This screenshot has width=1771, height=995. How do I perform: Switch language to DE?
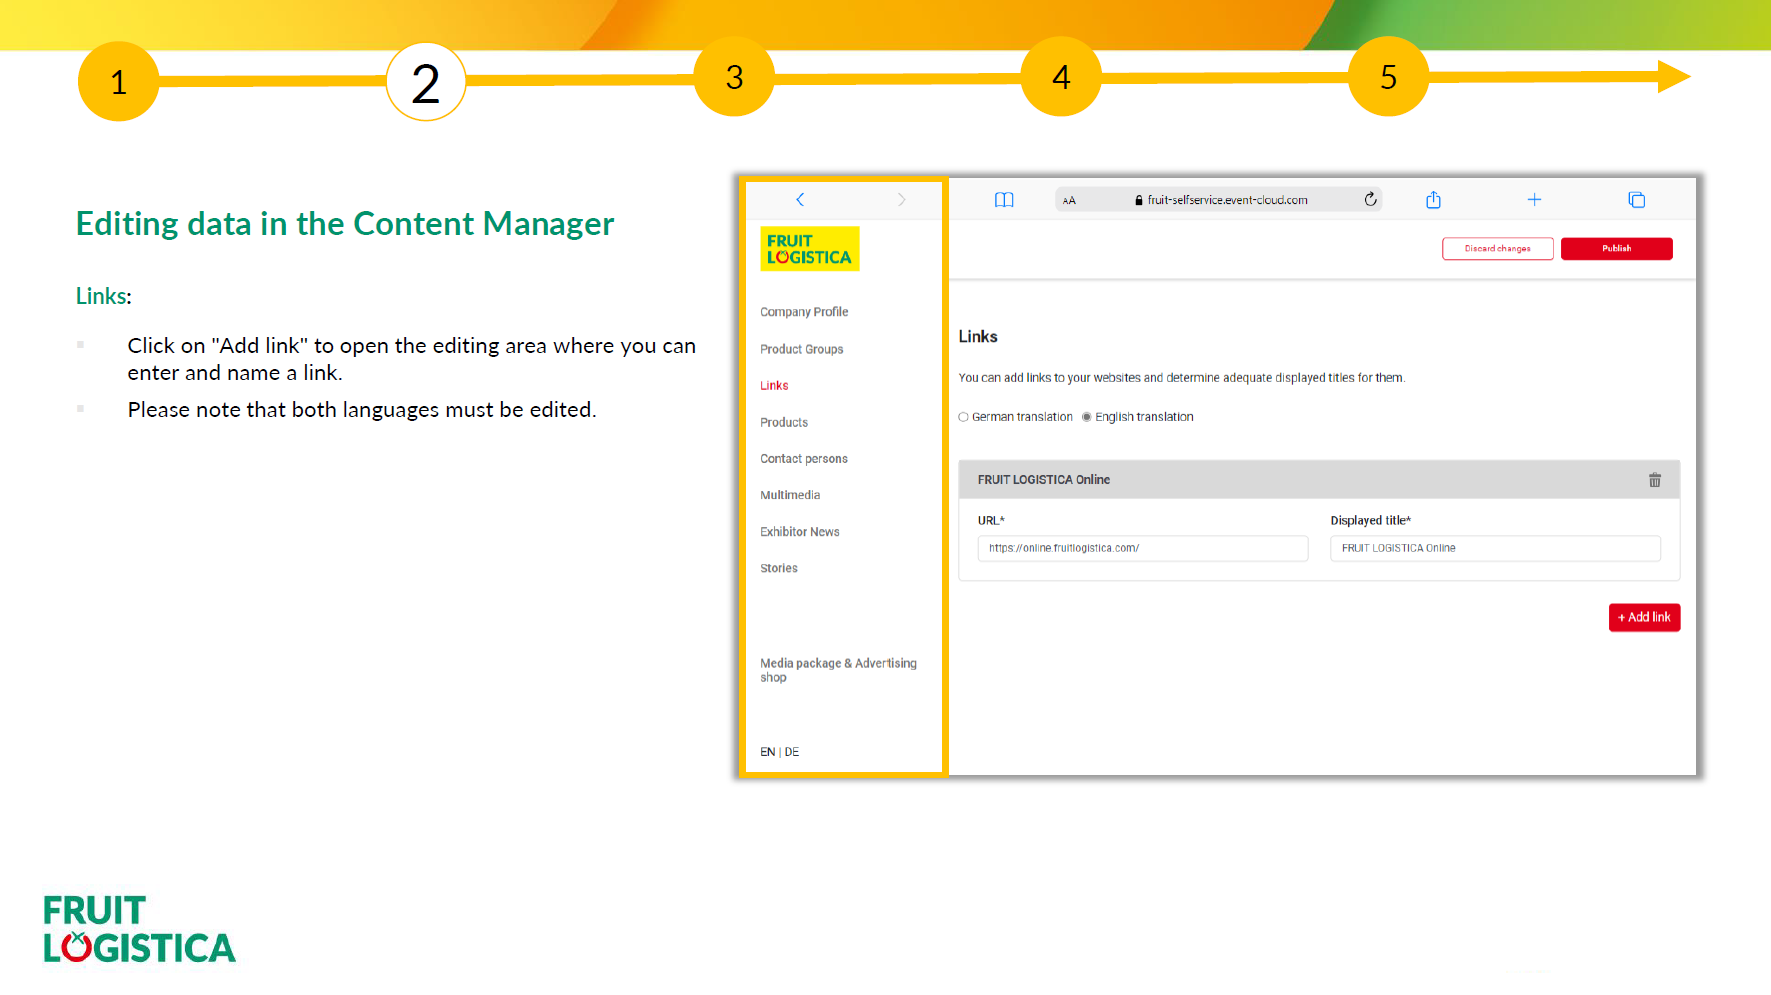pyautogui.click(x=792, y=752)
